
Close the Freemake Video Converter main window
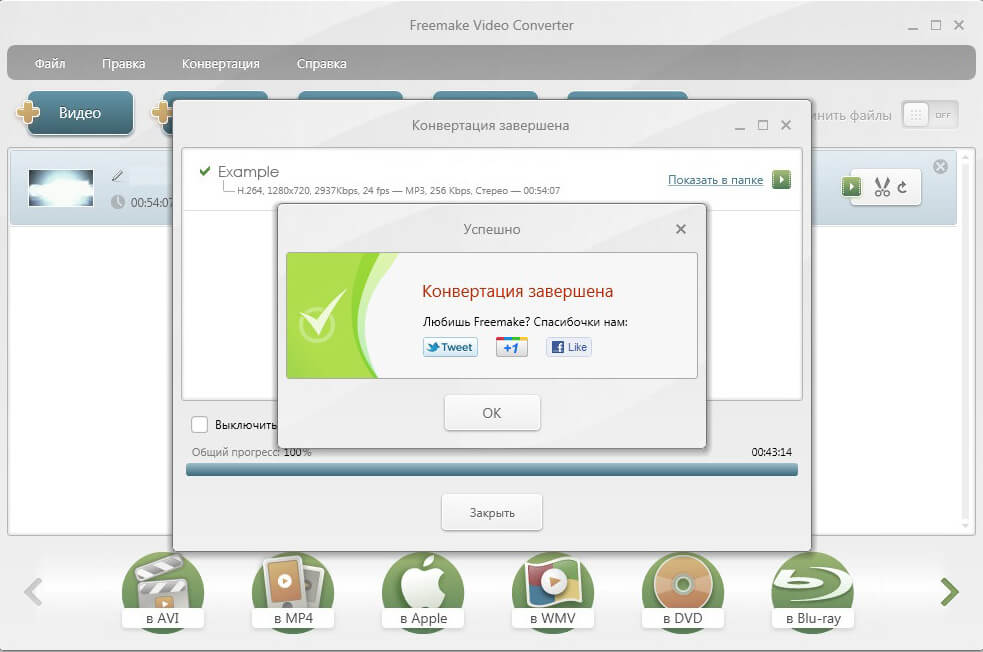click(959, 25)
